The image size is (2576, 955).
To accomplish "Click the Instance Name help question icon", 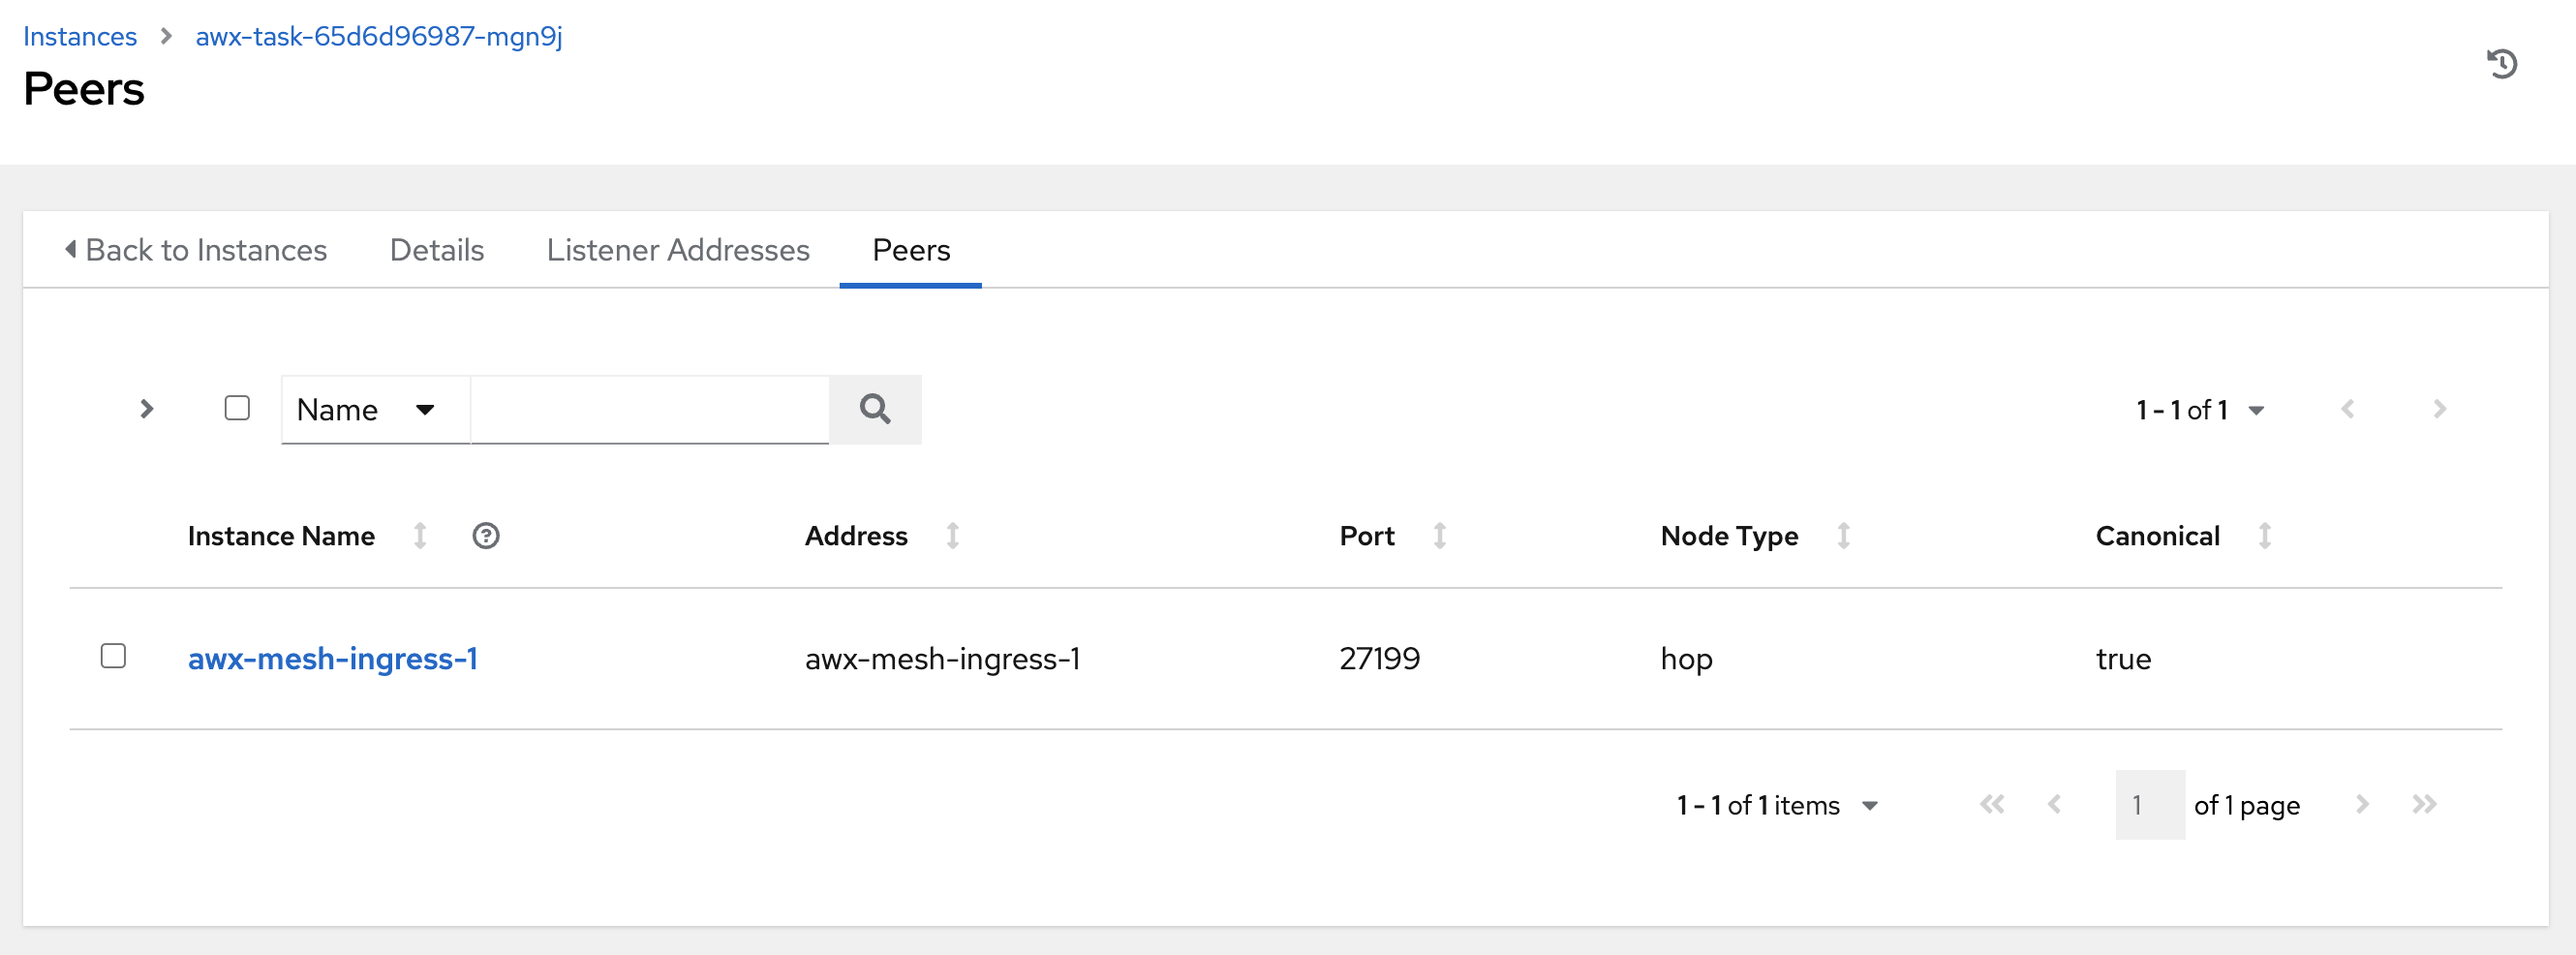I will point(486,536).
